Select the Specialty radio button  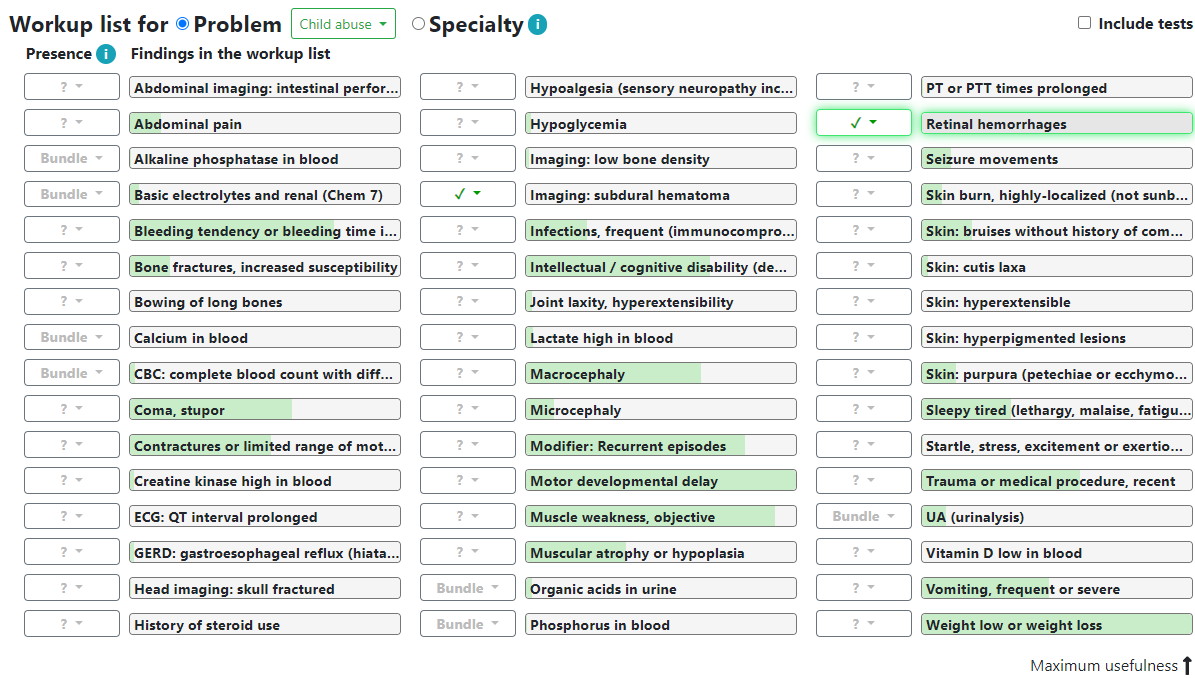[418, 24]
